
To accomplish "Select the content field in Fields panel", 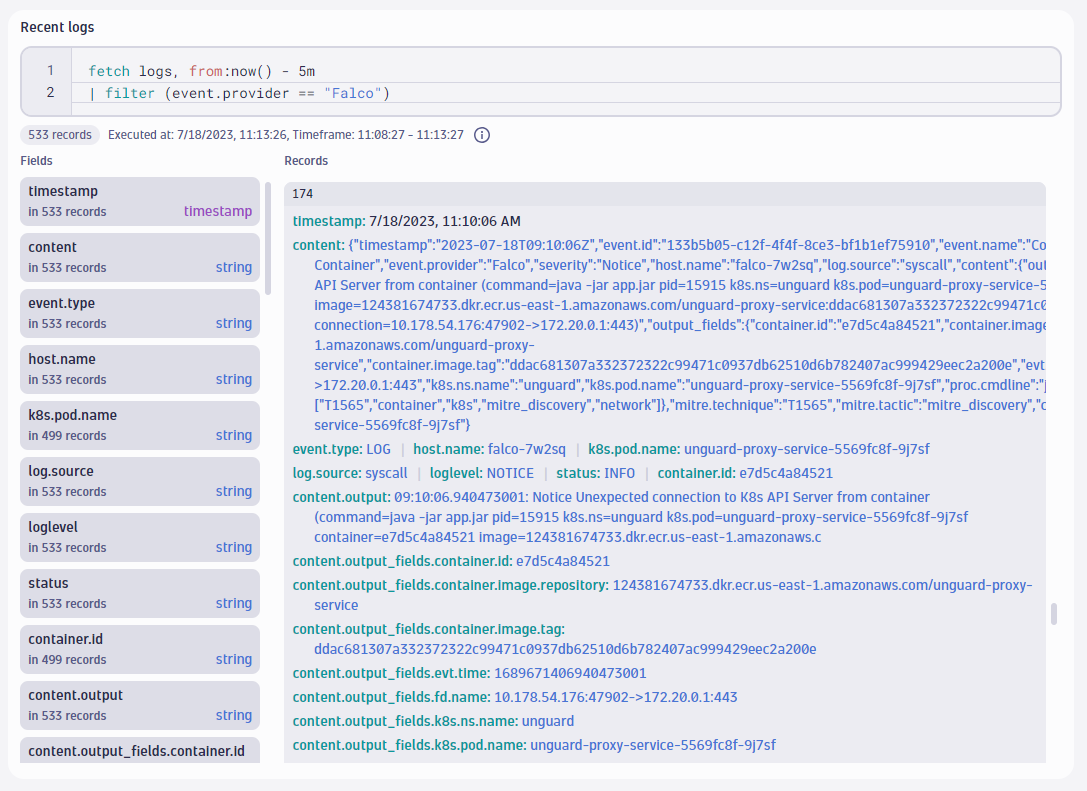I will point(139,257).
